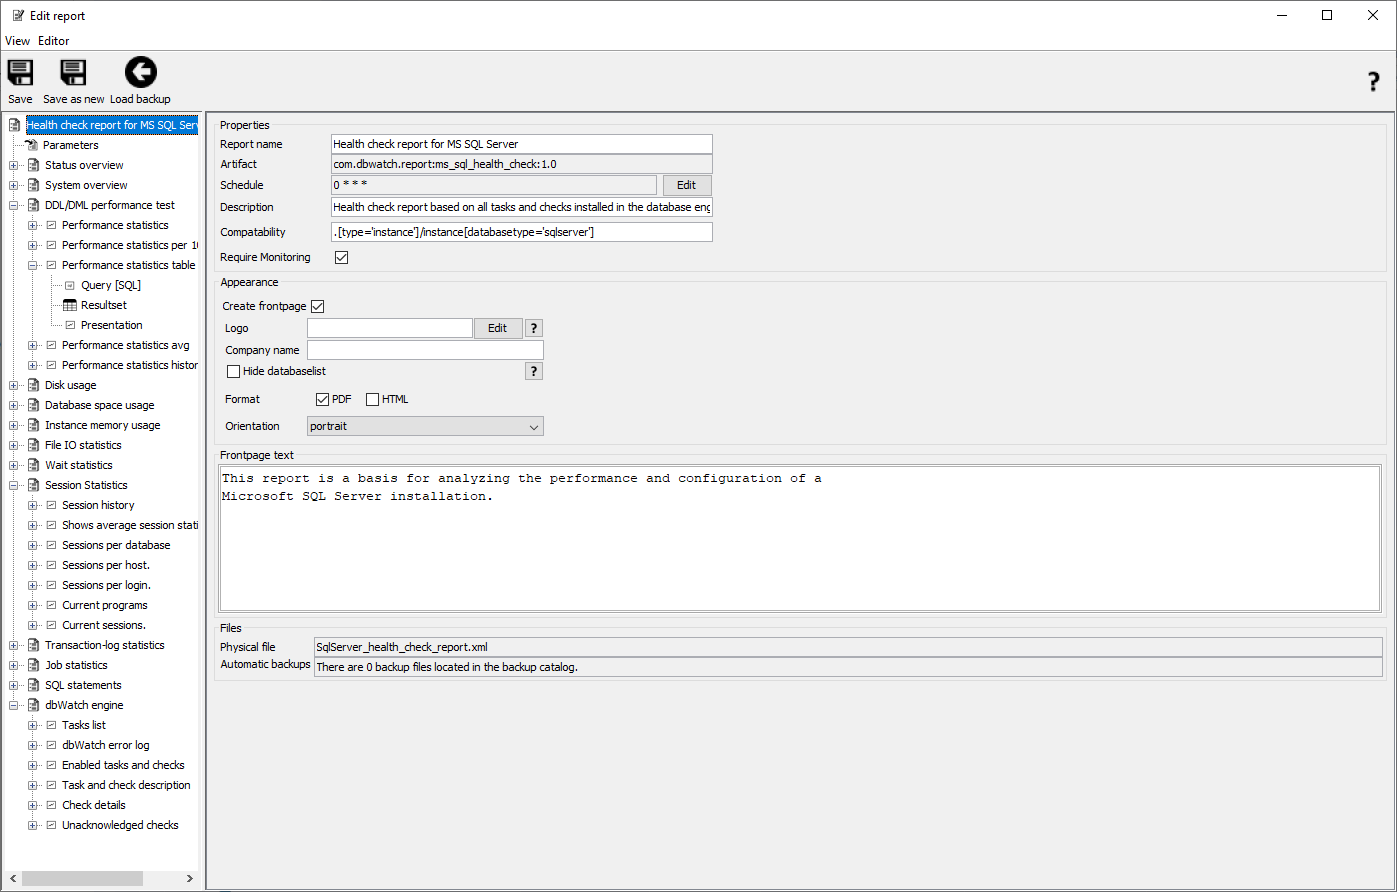Click the System overview document icon
1397x892 pixels.
pos(33,185)
